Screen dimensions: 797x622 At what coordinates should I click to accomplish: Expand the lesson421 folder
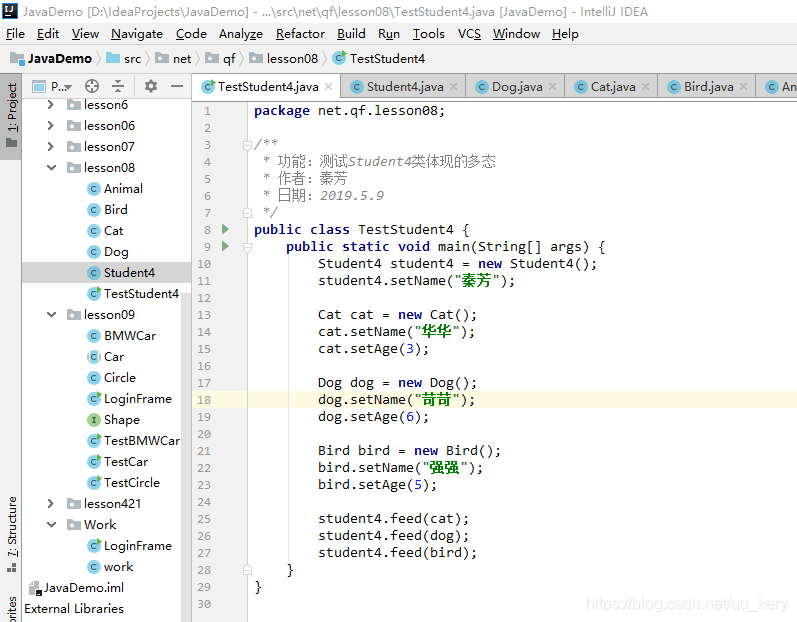(x=50, y=504)
